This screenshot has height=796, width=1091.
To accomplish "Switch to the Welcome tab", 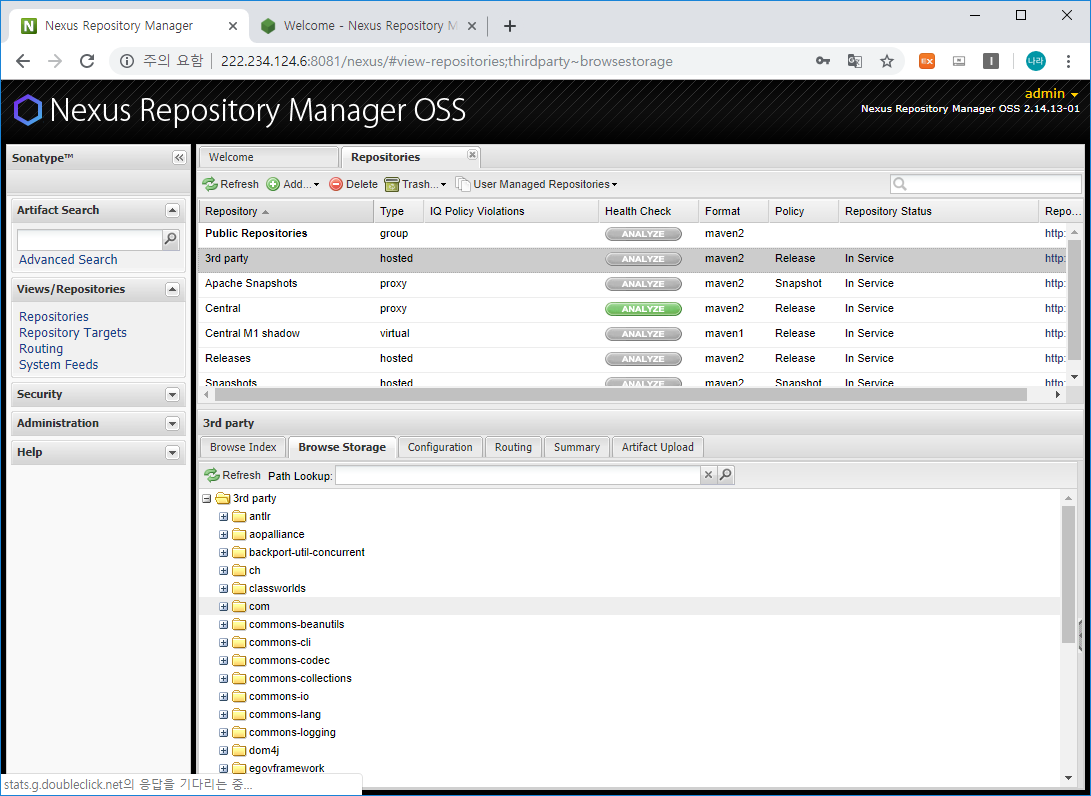I will pos(268,157).
